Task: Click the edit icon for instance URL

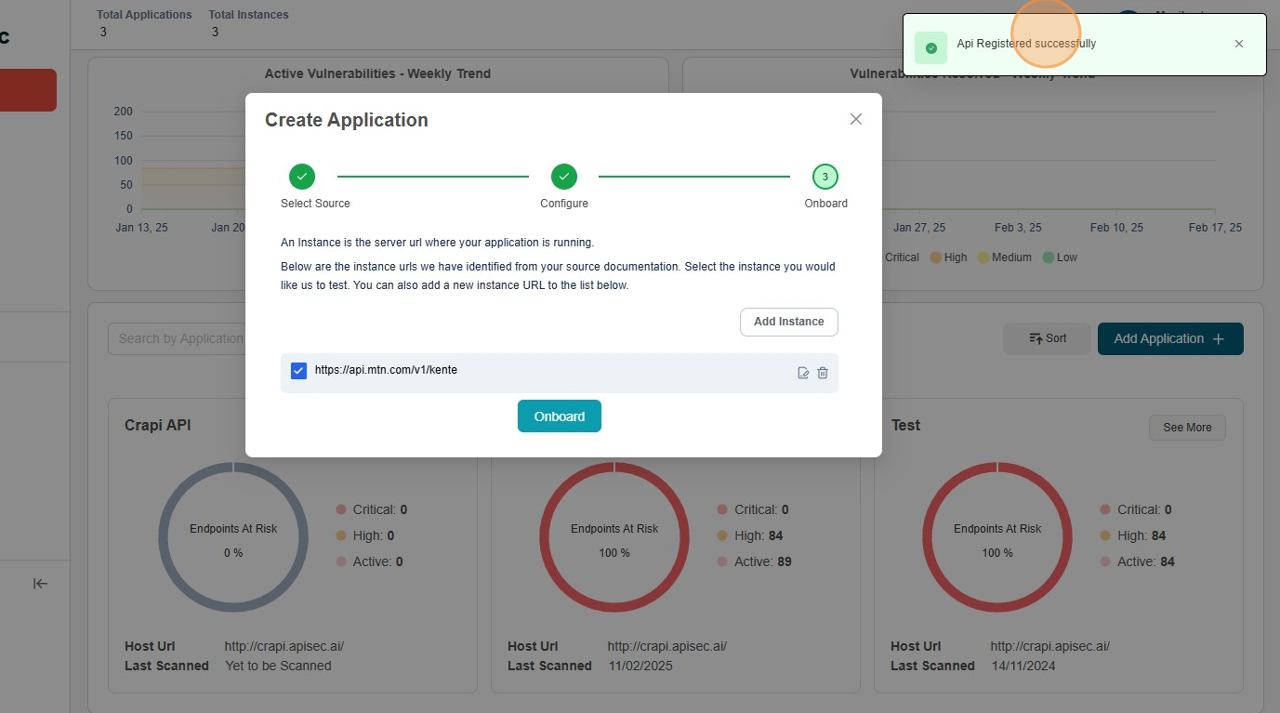Action: [x=803, y=373]
